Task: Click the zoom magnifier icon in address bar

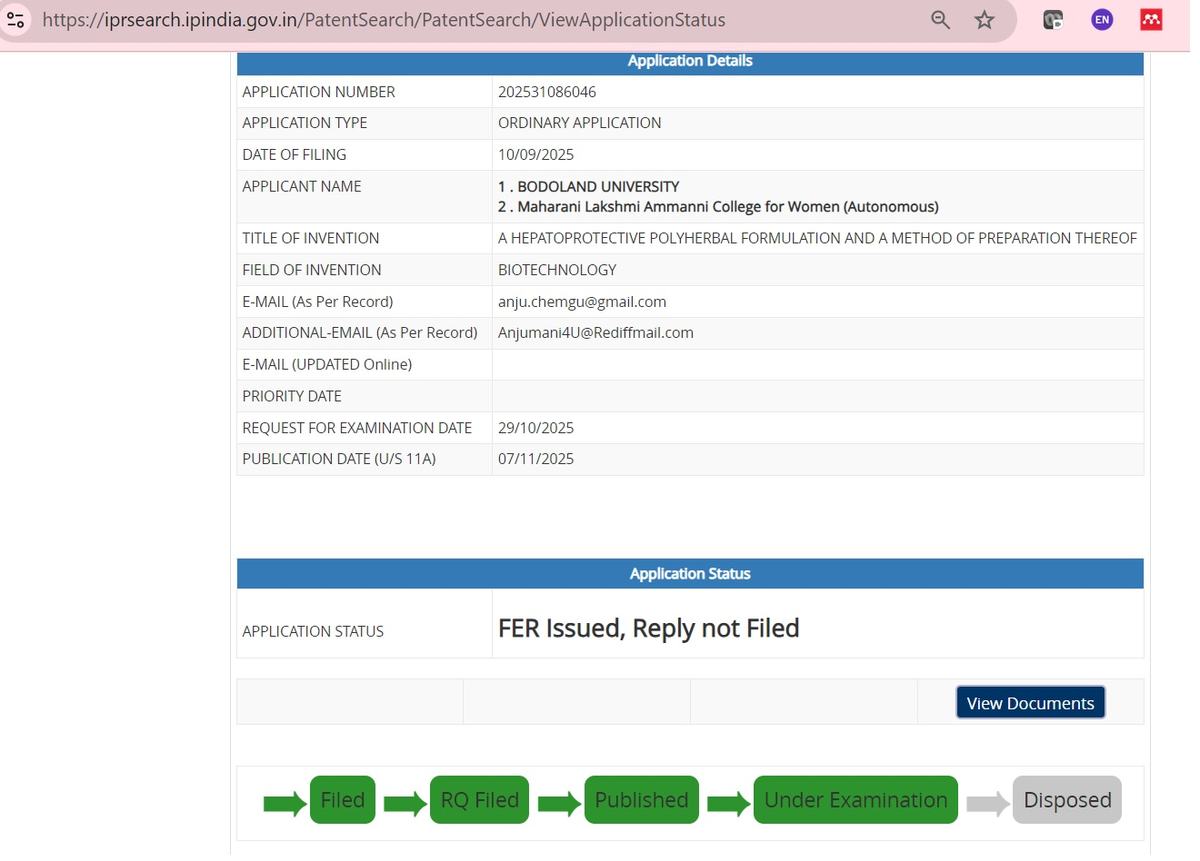Action: pyautogui.click(x=940, y=20)
